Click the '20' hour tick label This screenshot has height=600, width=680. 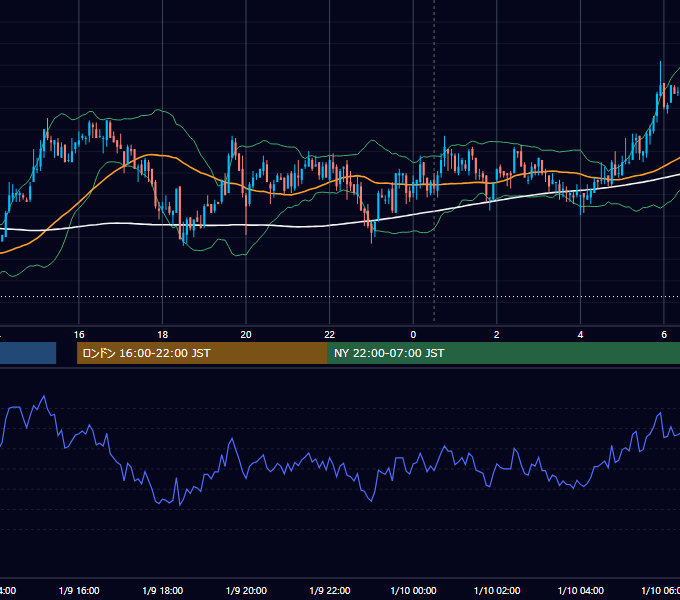click(246, 334)
